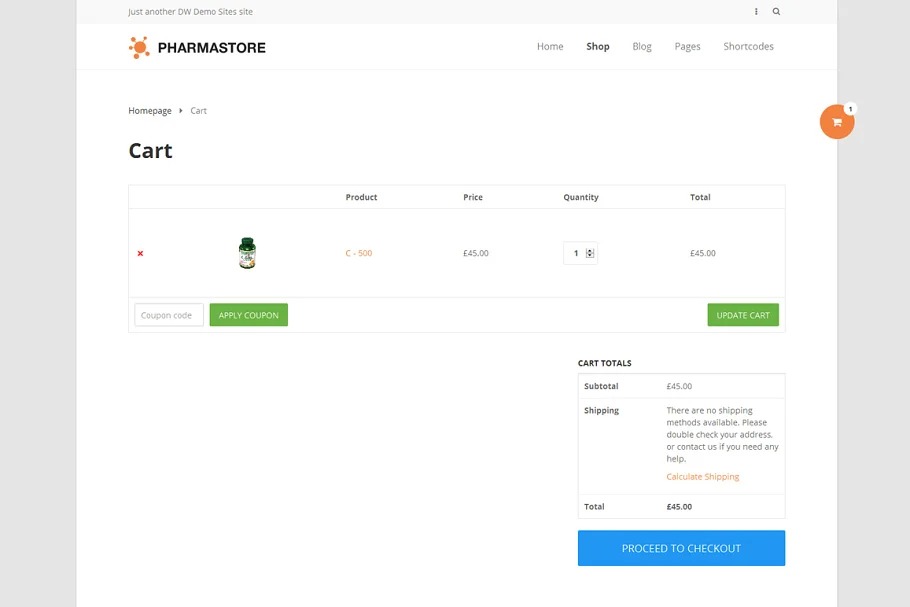
Task: Click the Pharmastore logo
Action: pos(197,47)
